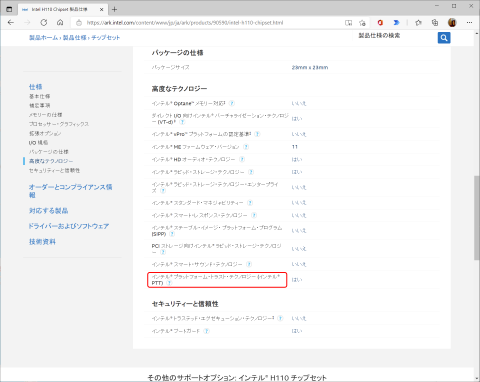
Task: Open ドライバーおよびソフトウェア sidebar link
Action: pos(69,226)
